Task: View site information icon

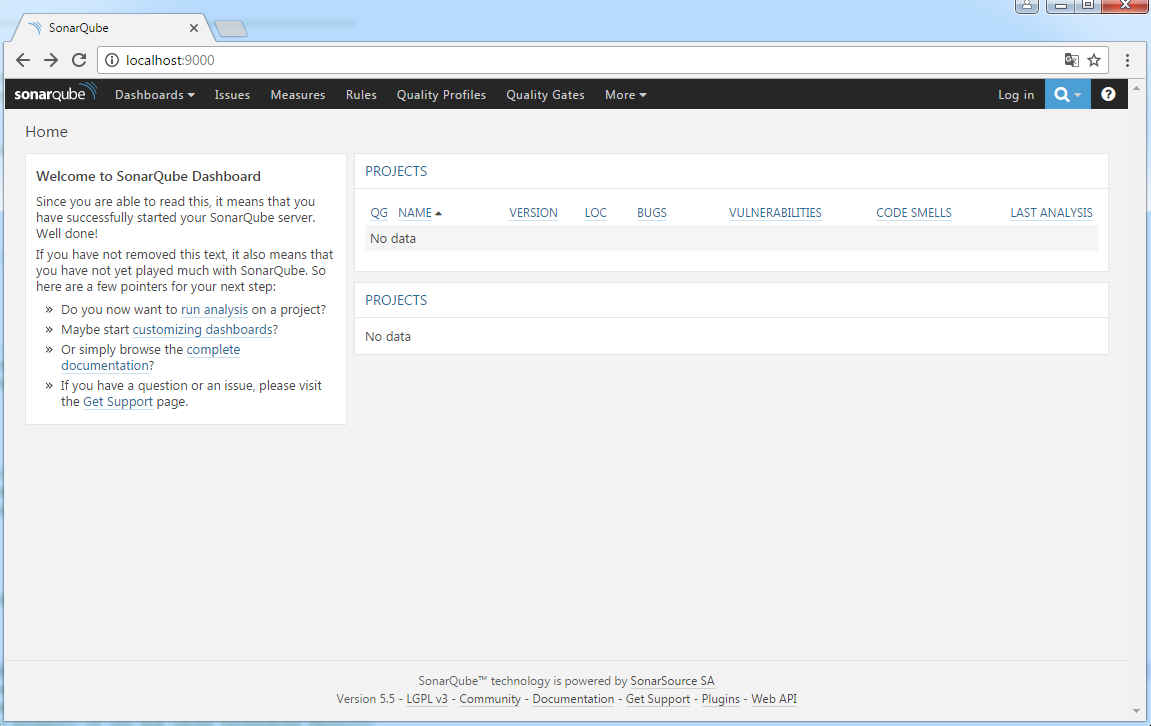Action: (112, 60)
